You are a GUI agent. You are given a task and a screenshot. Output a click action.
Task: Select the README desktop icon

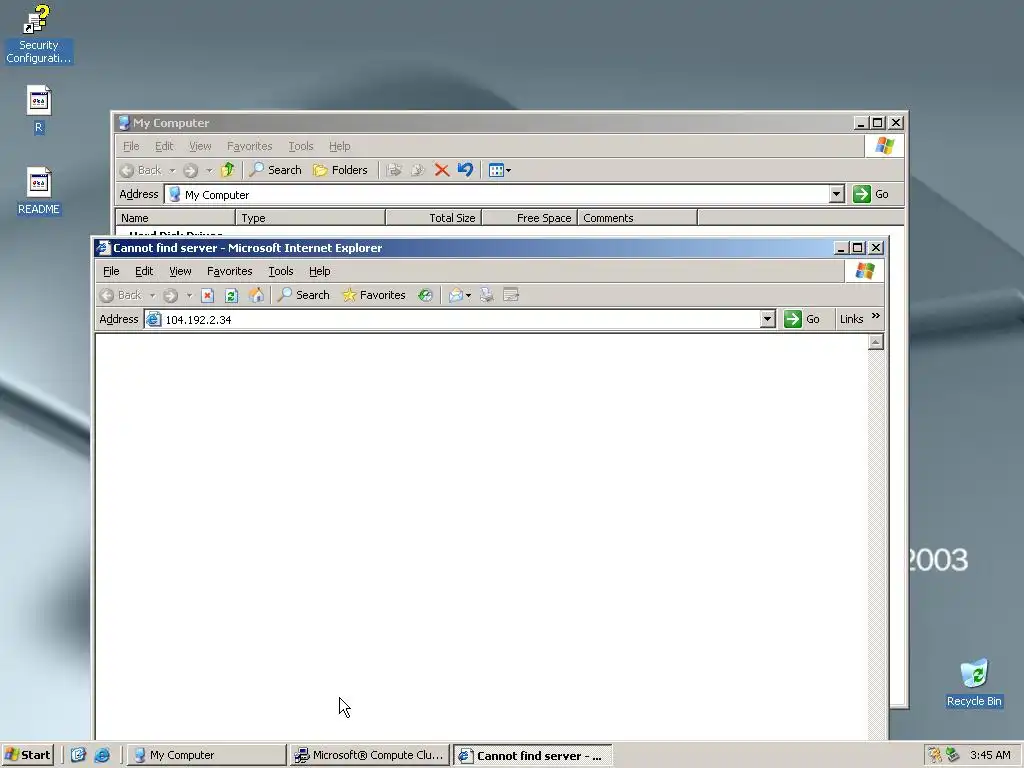coord(39,191)
